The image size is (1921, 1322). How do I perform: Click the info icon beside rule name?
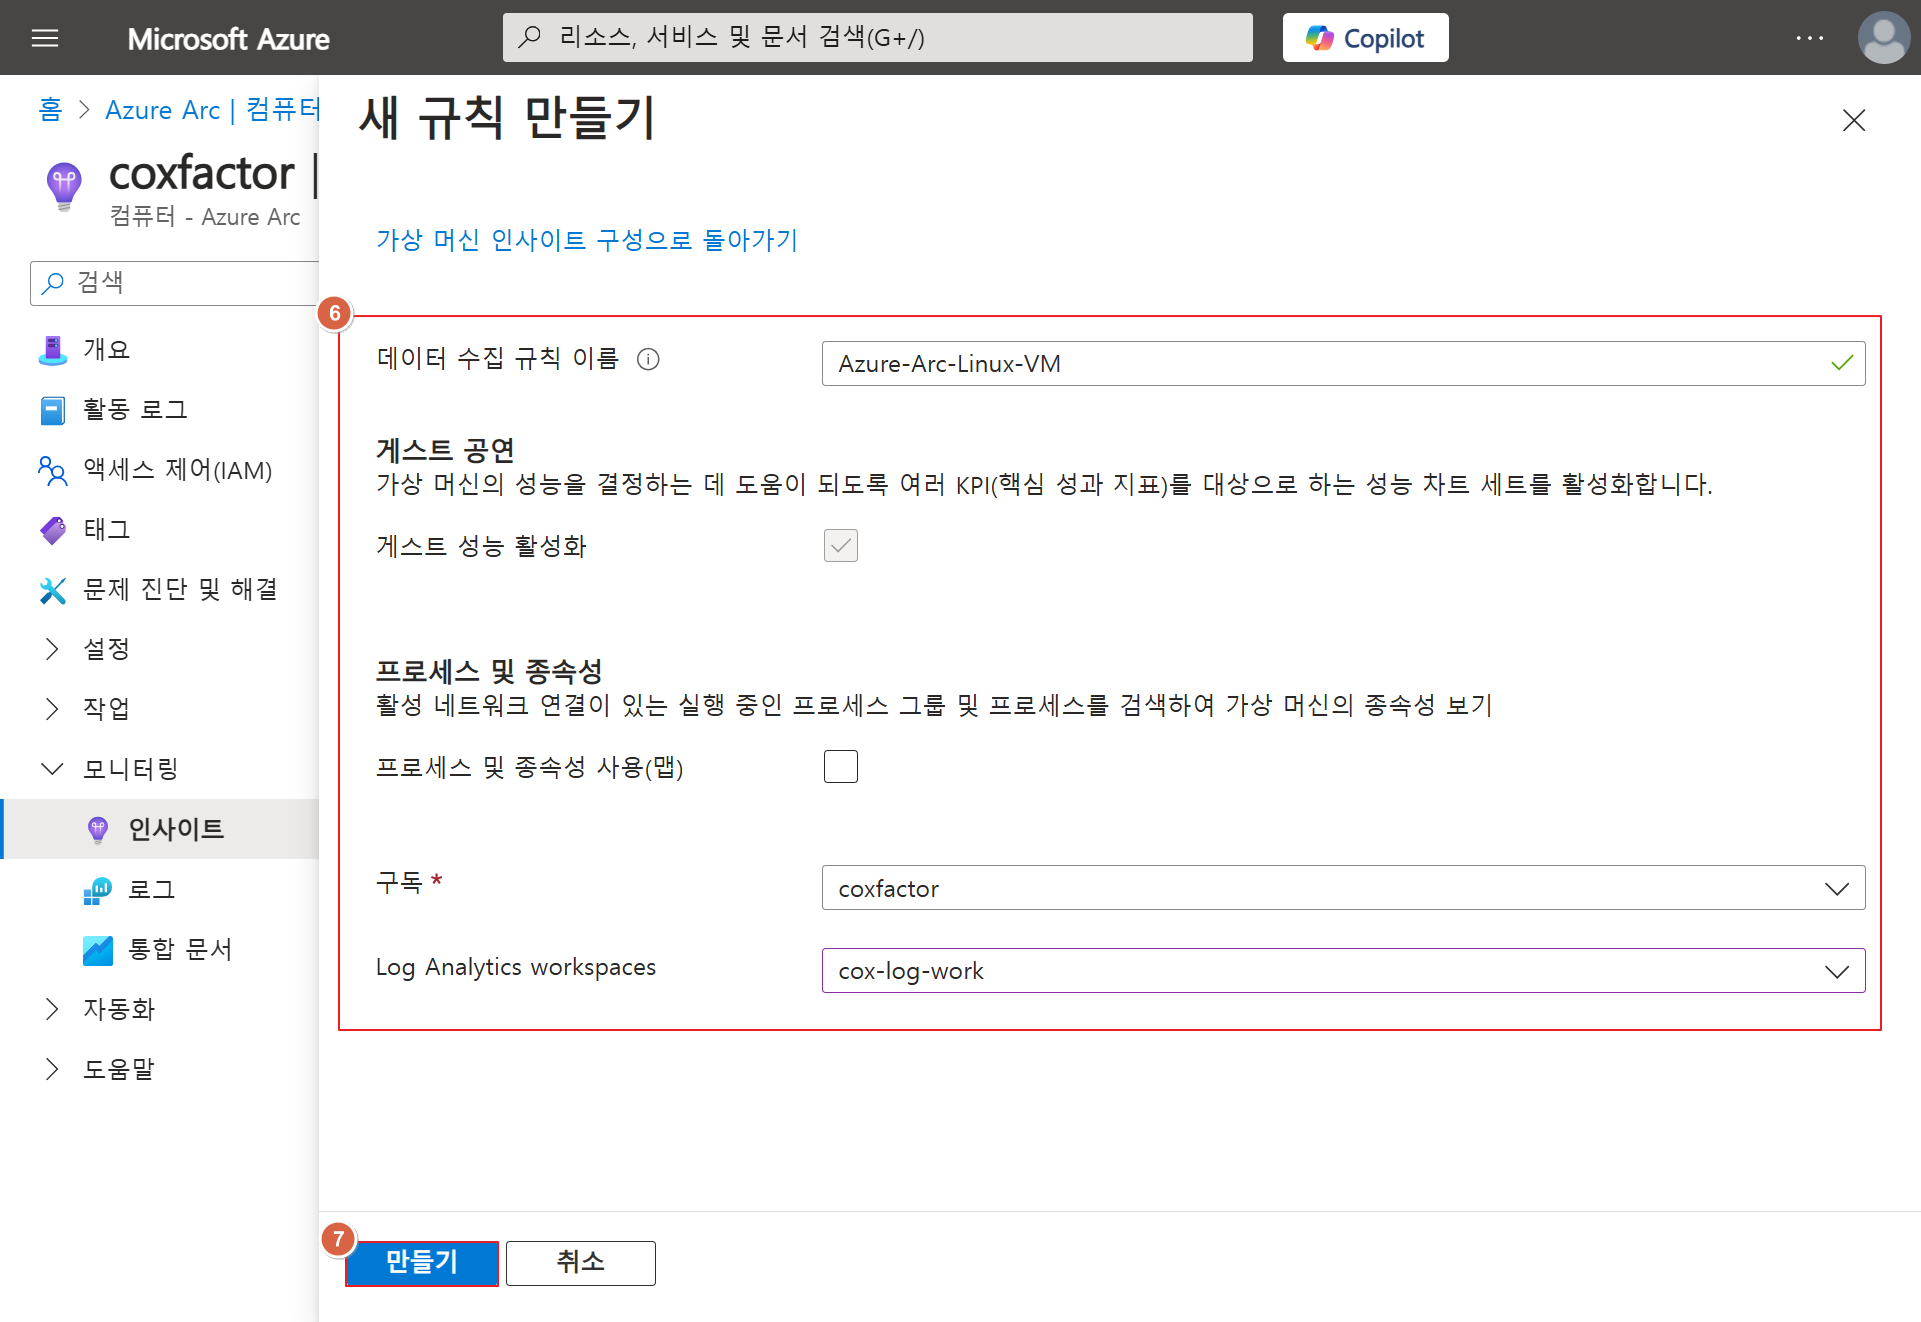[648, 360]
